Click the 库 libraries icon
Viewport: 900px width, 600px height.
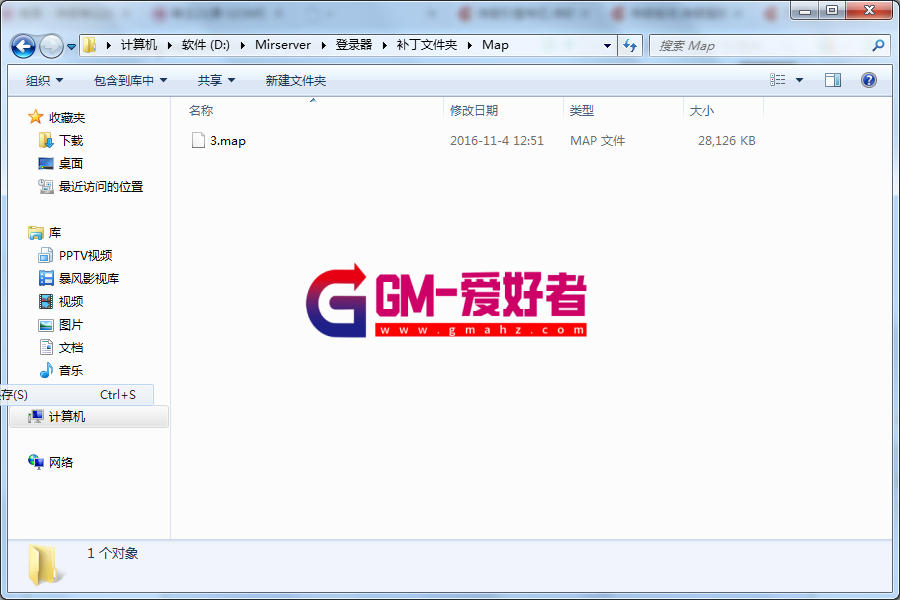pyautogui.click(x=36, y=233)
